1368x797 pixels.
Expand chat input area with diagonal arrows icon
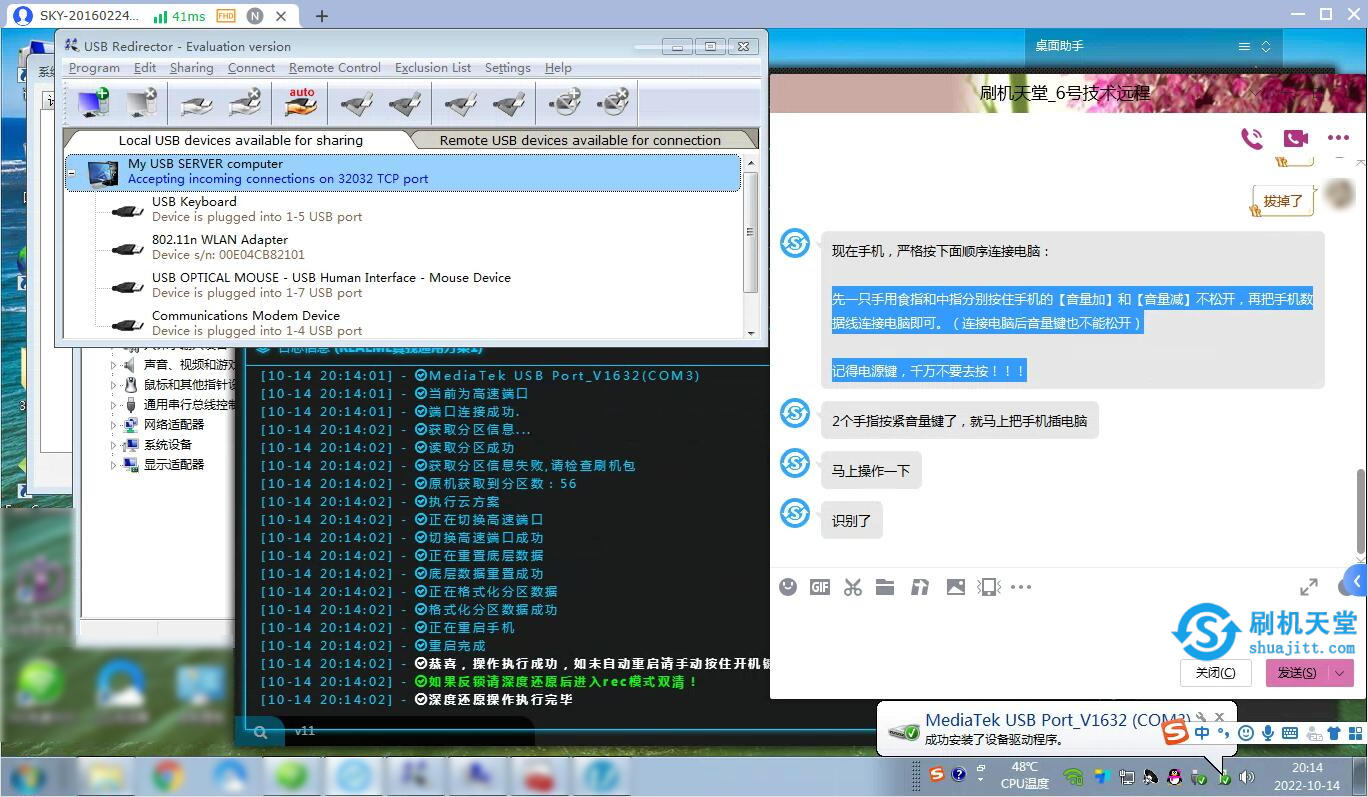1308,588
